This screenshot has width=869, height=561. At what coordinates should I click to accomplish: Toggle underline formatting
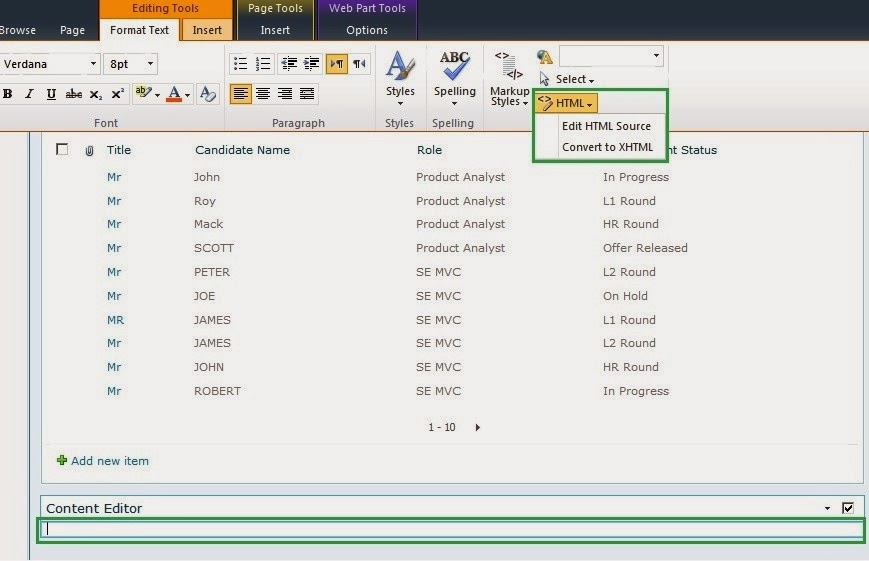click(51, 94)
